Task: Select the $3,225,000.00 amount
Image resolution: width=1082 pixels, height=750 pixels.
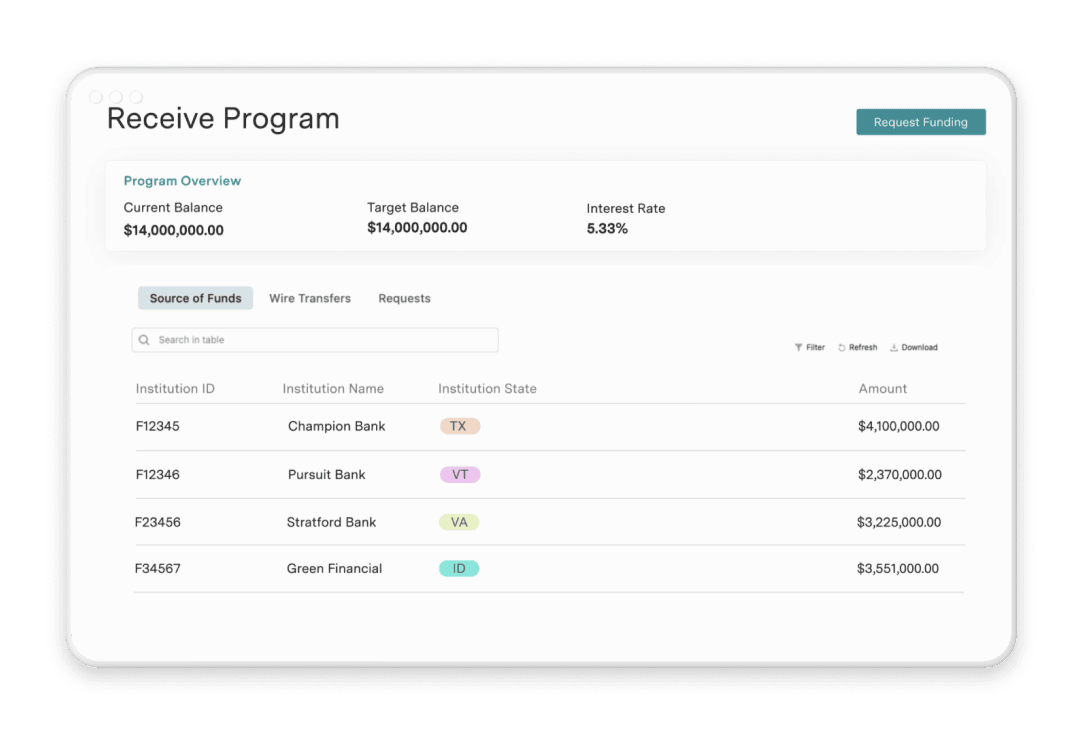Action: click(x=898, y=522)
